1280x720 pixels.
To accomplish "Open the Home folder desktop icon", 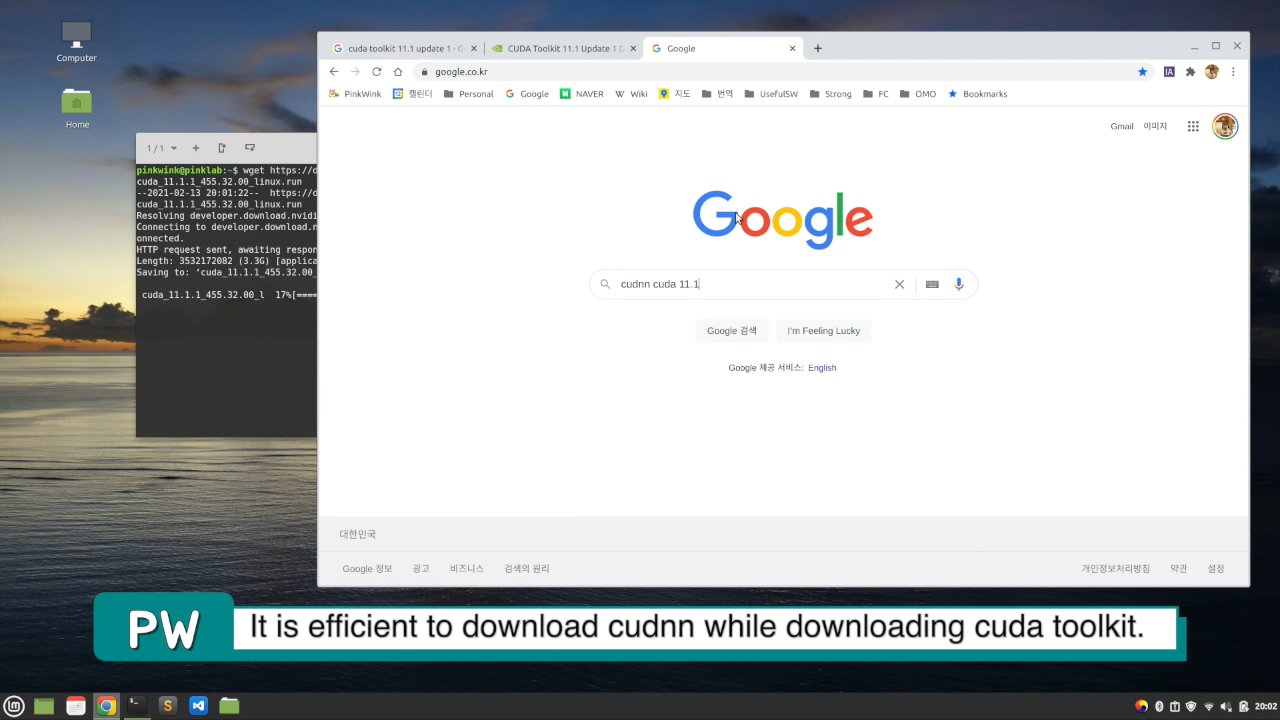I will pyautogui.click(x=77, y=108).
